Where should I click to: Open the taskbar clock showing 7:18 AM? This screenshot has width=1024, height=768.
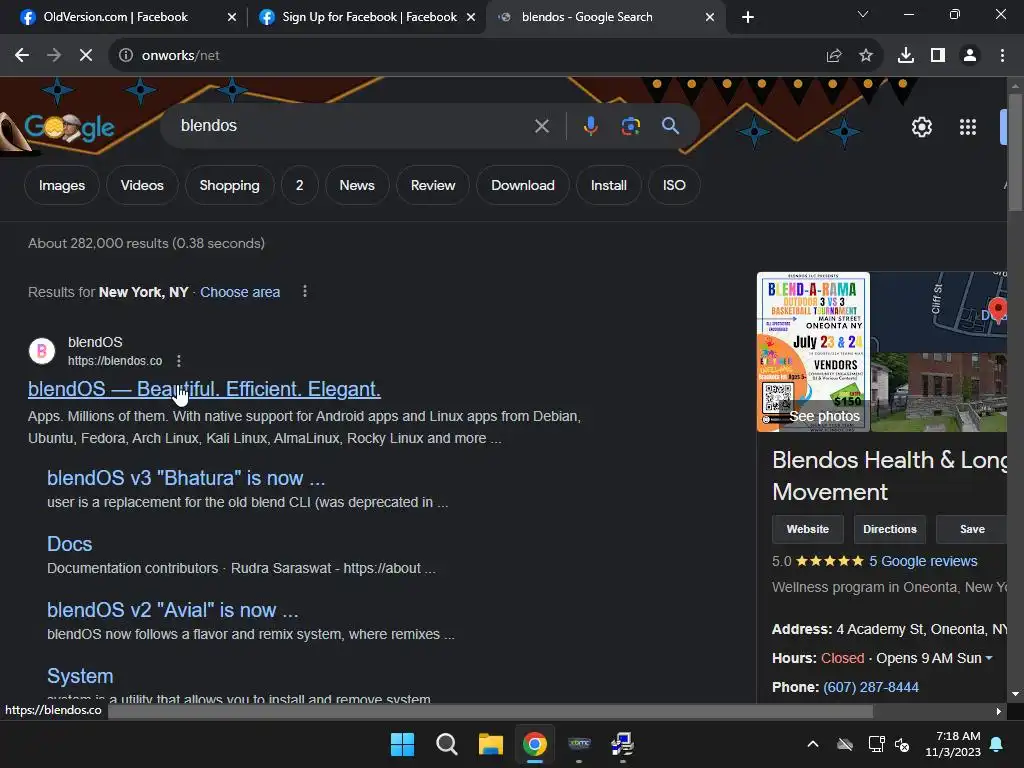tap(953, 744)
